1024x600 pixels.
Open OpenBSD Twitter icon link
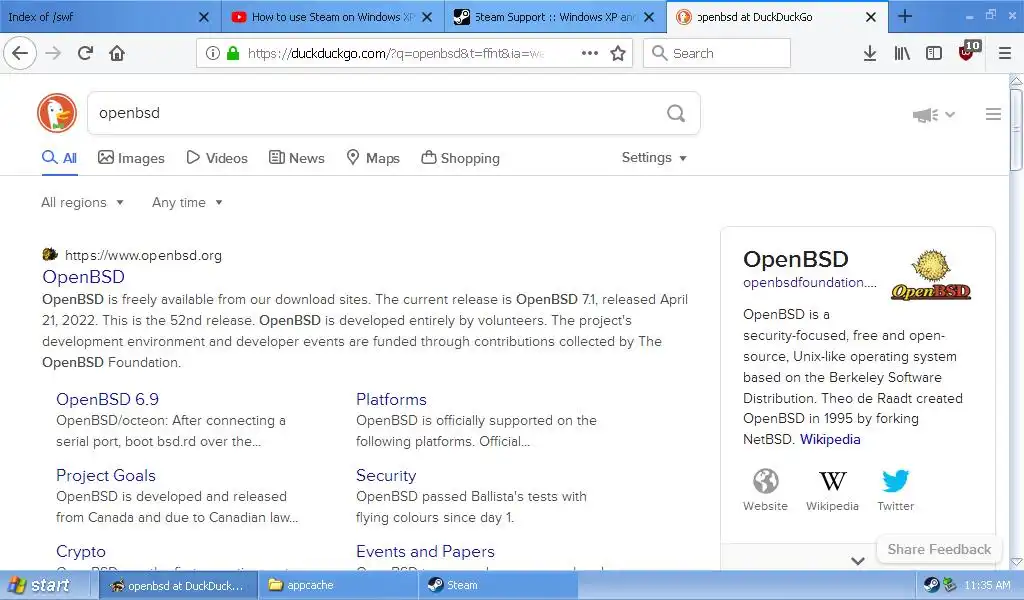click(895, 490)
